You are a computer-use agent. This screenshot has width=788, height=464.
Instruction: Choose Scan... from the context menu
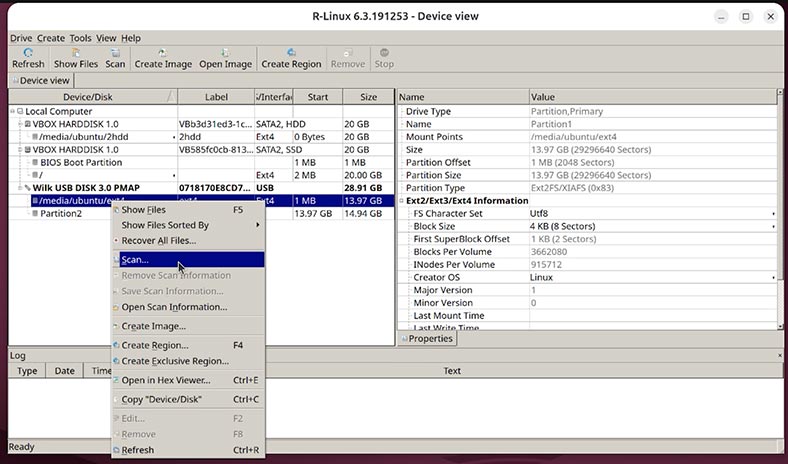point(188,260)
